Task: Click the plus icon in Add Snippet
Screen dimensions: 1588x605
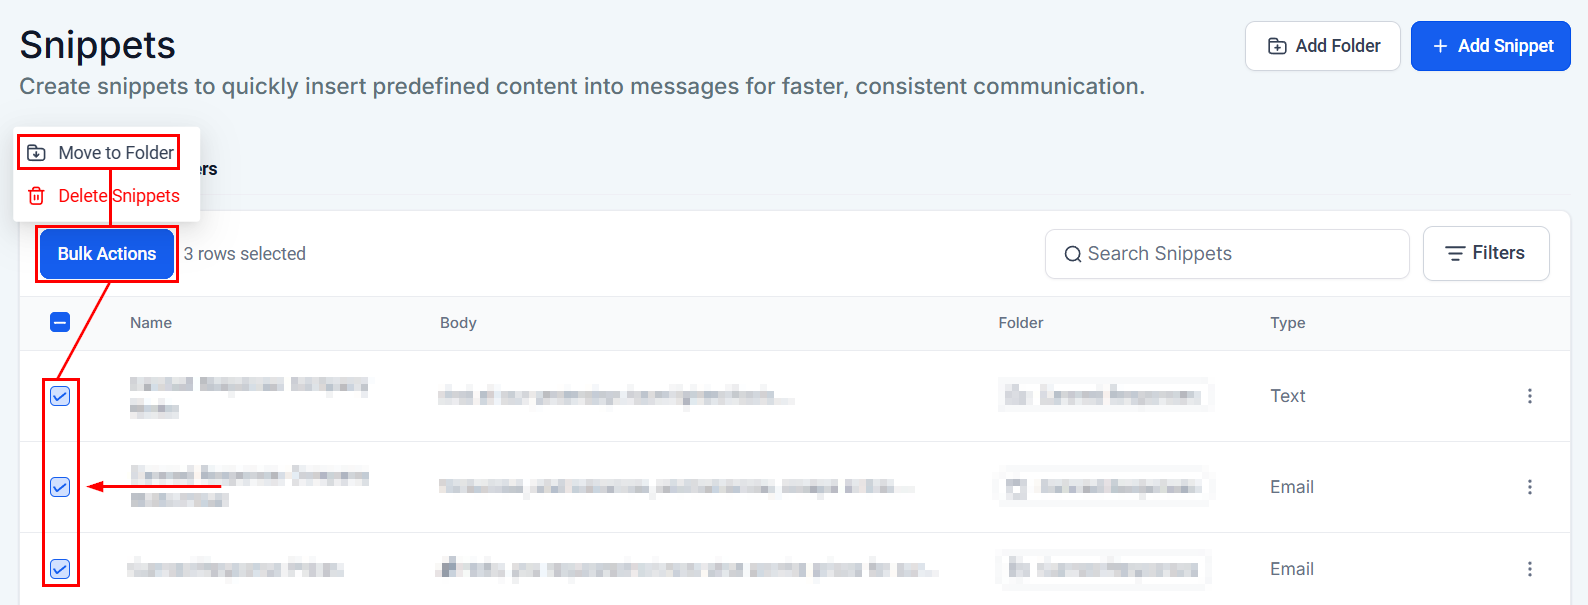Action: click(x=1440, y=46)
